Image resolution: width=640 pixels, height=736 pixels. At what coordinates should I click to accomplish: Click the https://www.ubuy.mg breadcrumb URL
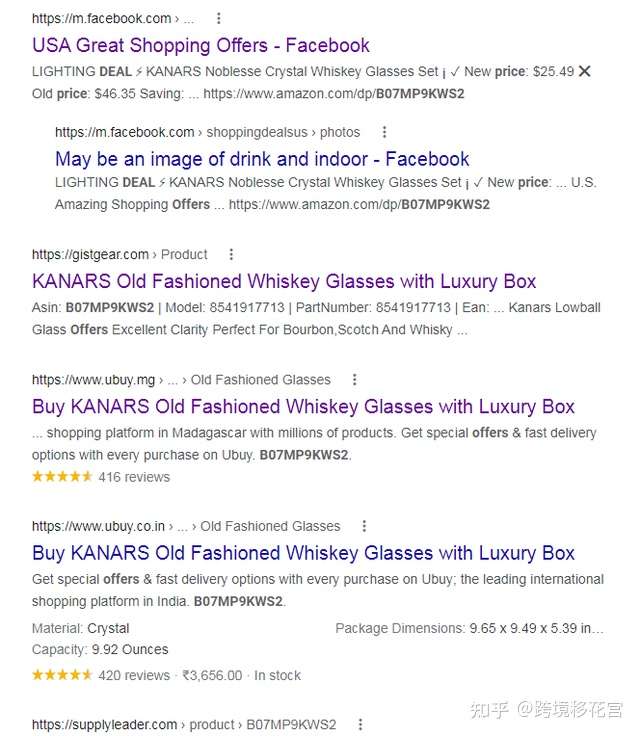pyautogui.click(x=181, y=379)
